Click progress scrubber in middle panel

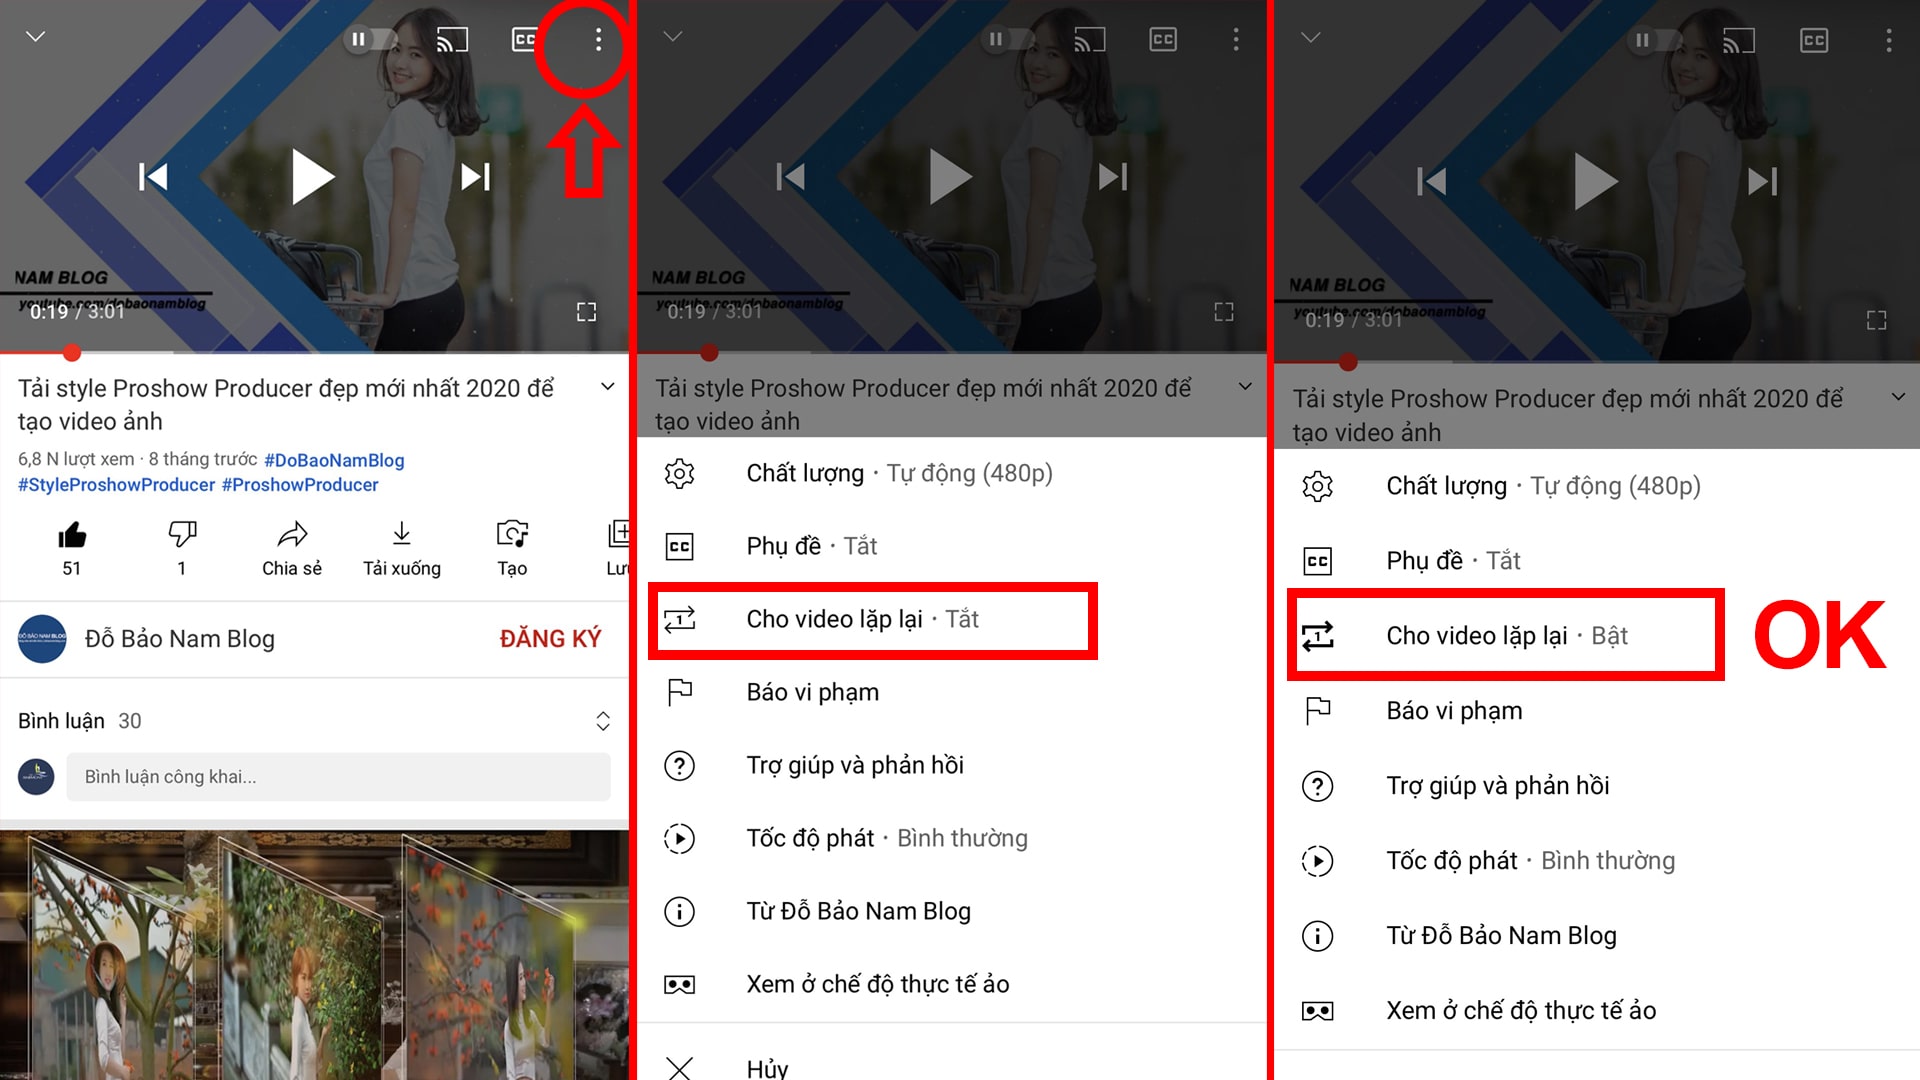tap(709, 352)
